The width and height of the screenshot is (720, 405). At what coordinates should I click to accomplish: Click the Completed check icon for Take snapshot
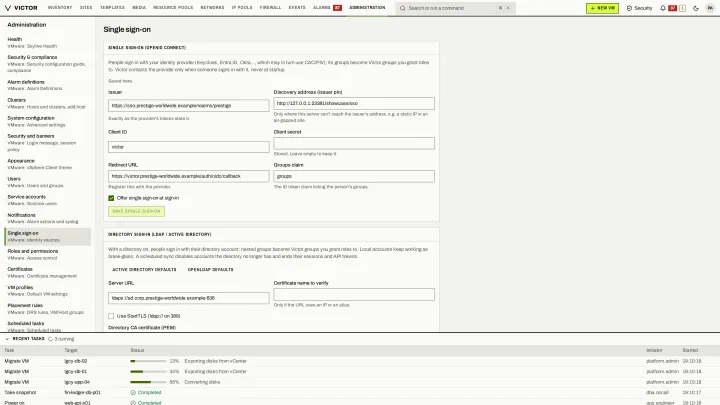click(133, 393)
